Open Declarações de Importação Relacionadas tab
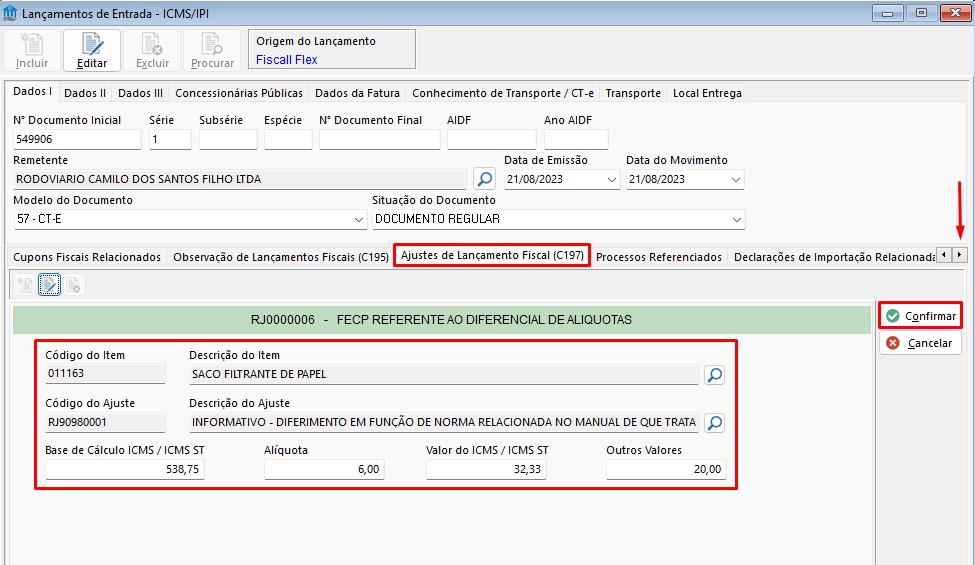 pyautogui.click(x=833, y=257)
